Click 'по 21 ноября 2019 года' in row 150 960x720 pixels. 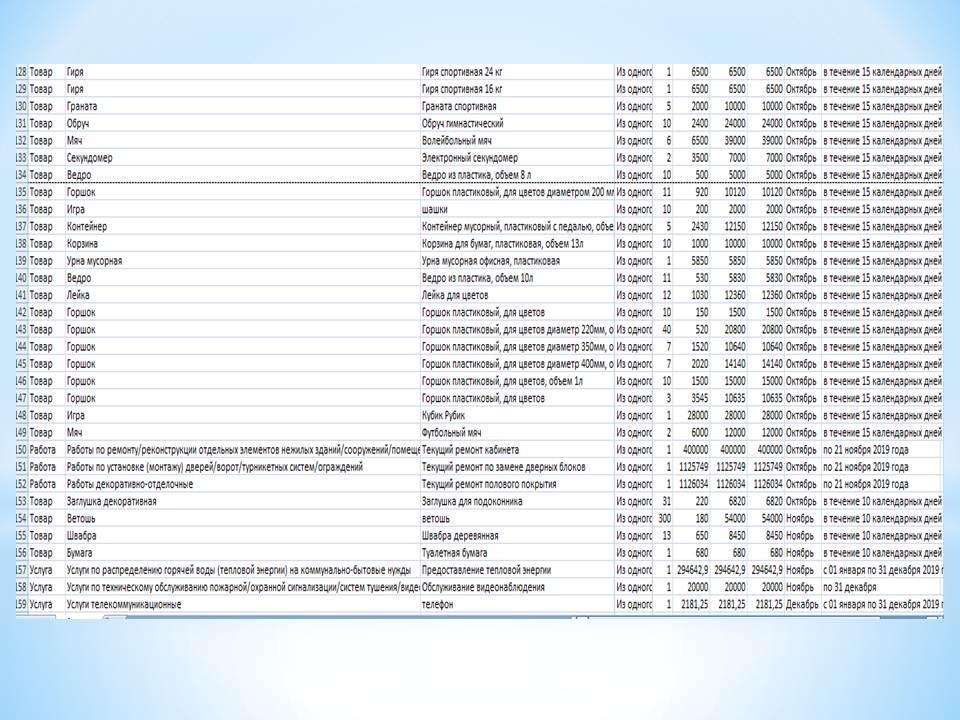(x=882, y=449)
